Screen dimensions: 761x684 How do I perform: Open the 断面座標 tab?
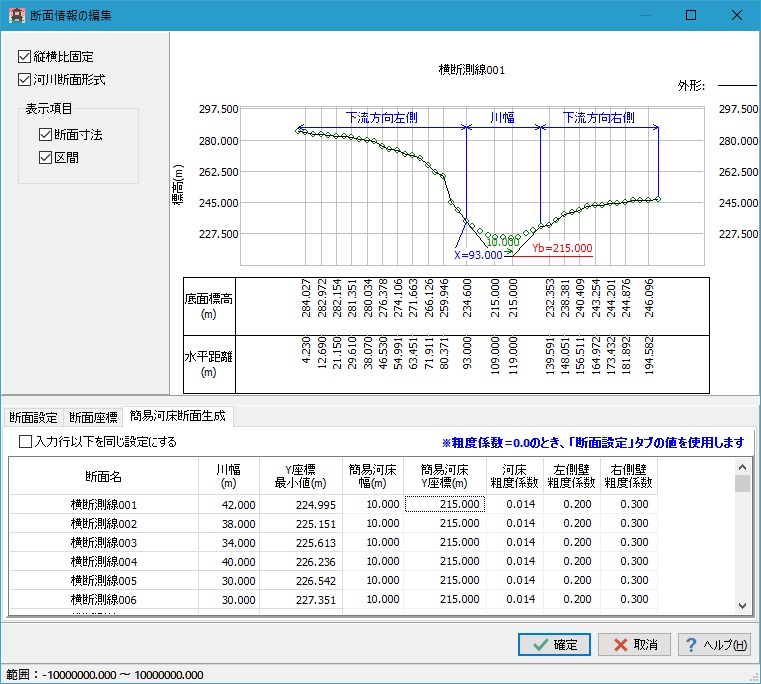tap(94, 417)
